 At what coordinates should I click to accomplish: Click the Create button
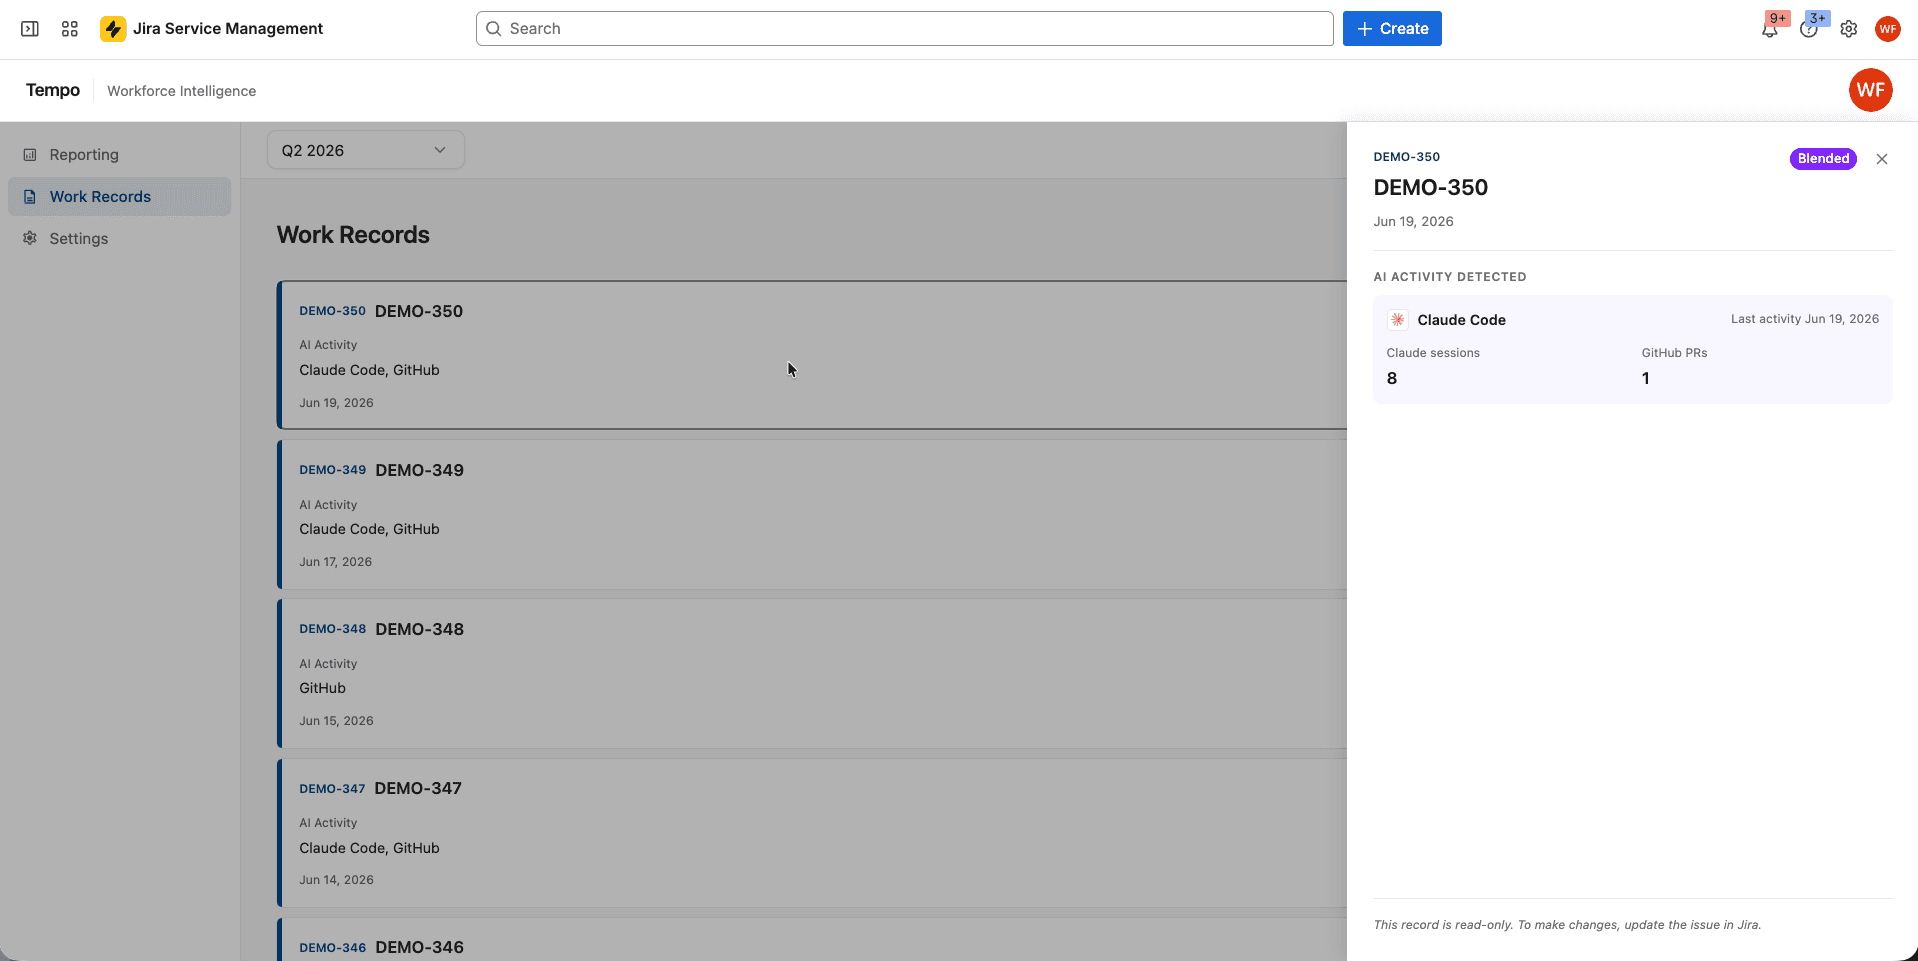1392,29
